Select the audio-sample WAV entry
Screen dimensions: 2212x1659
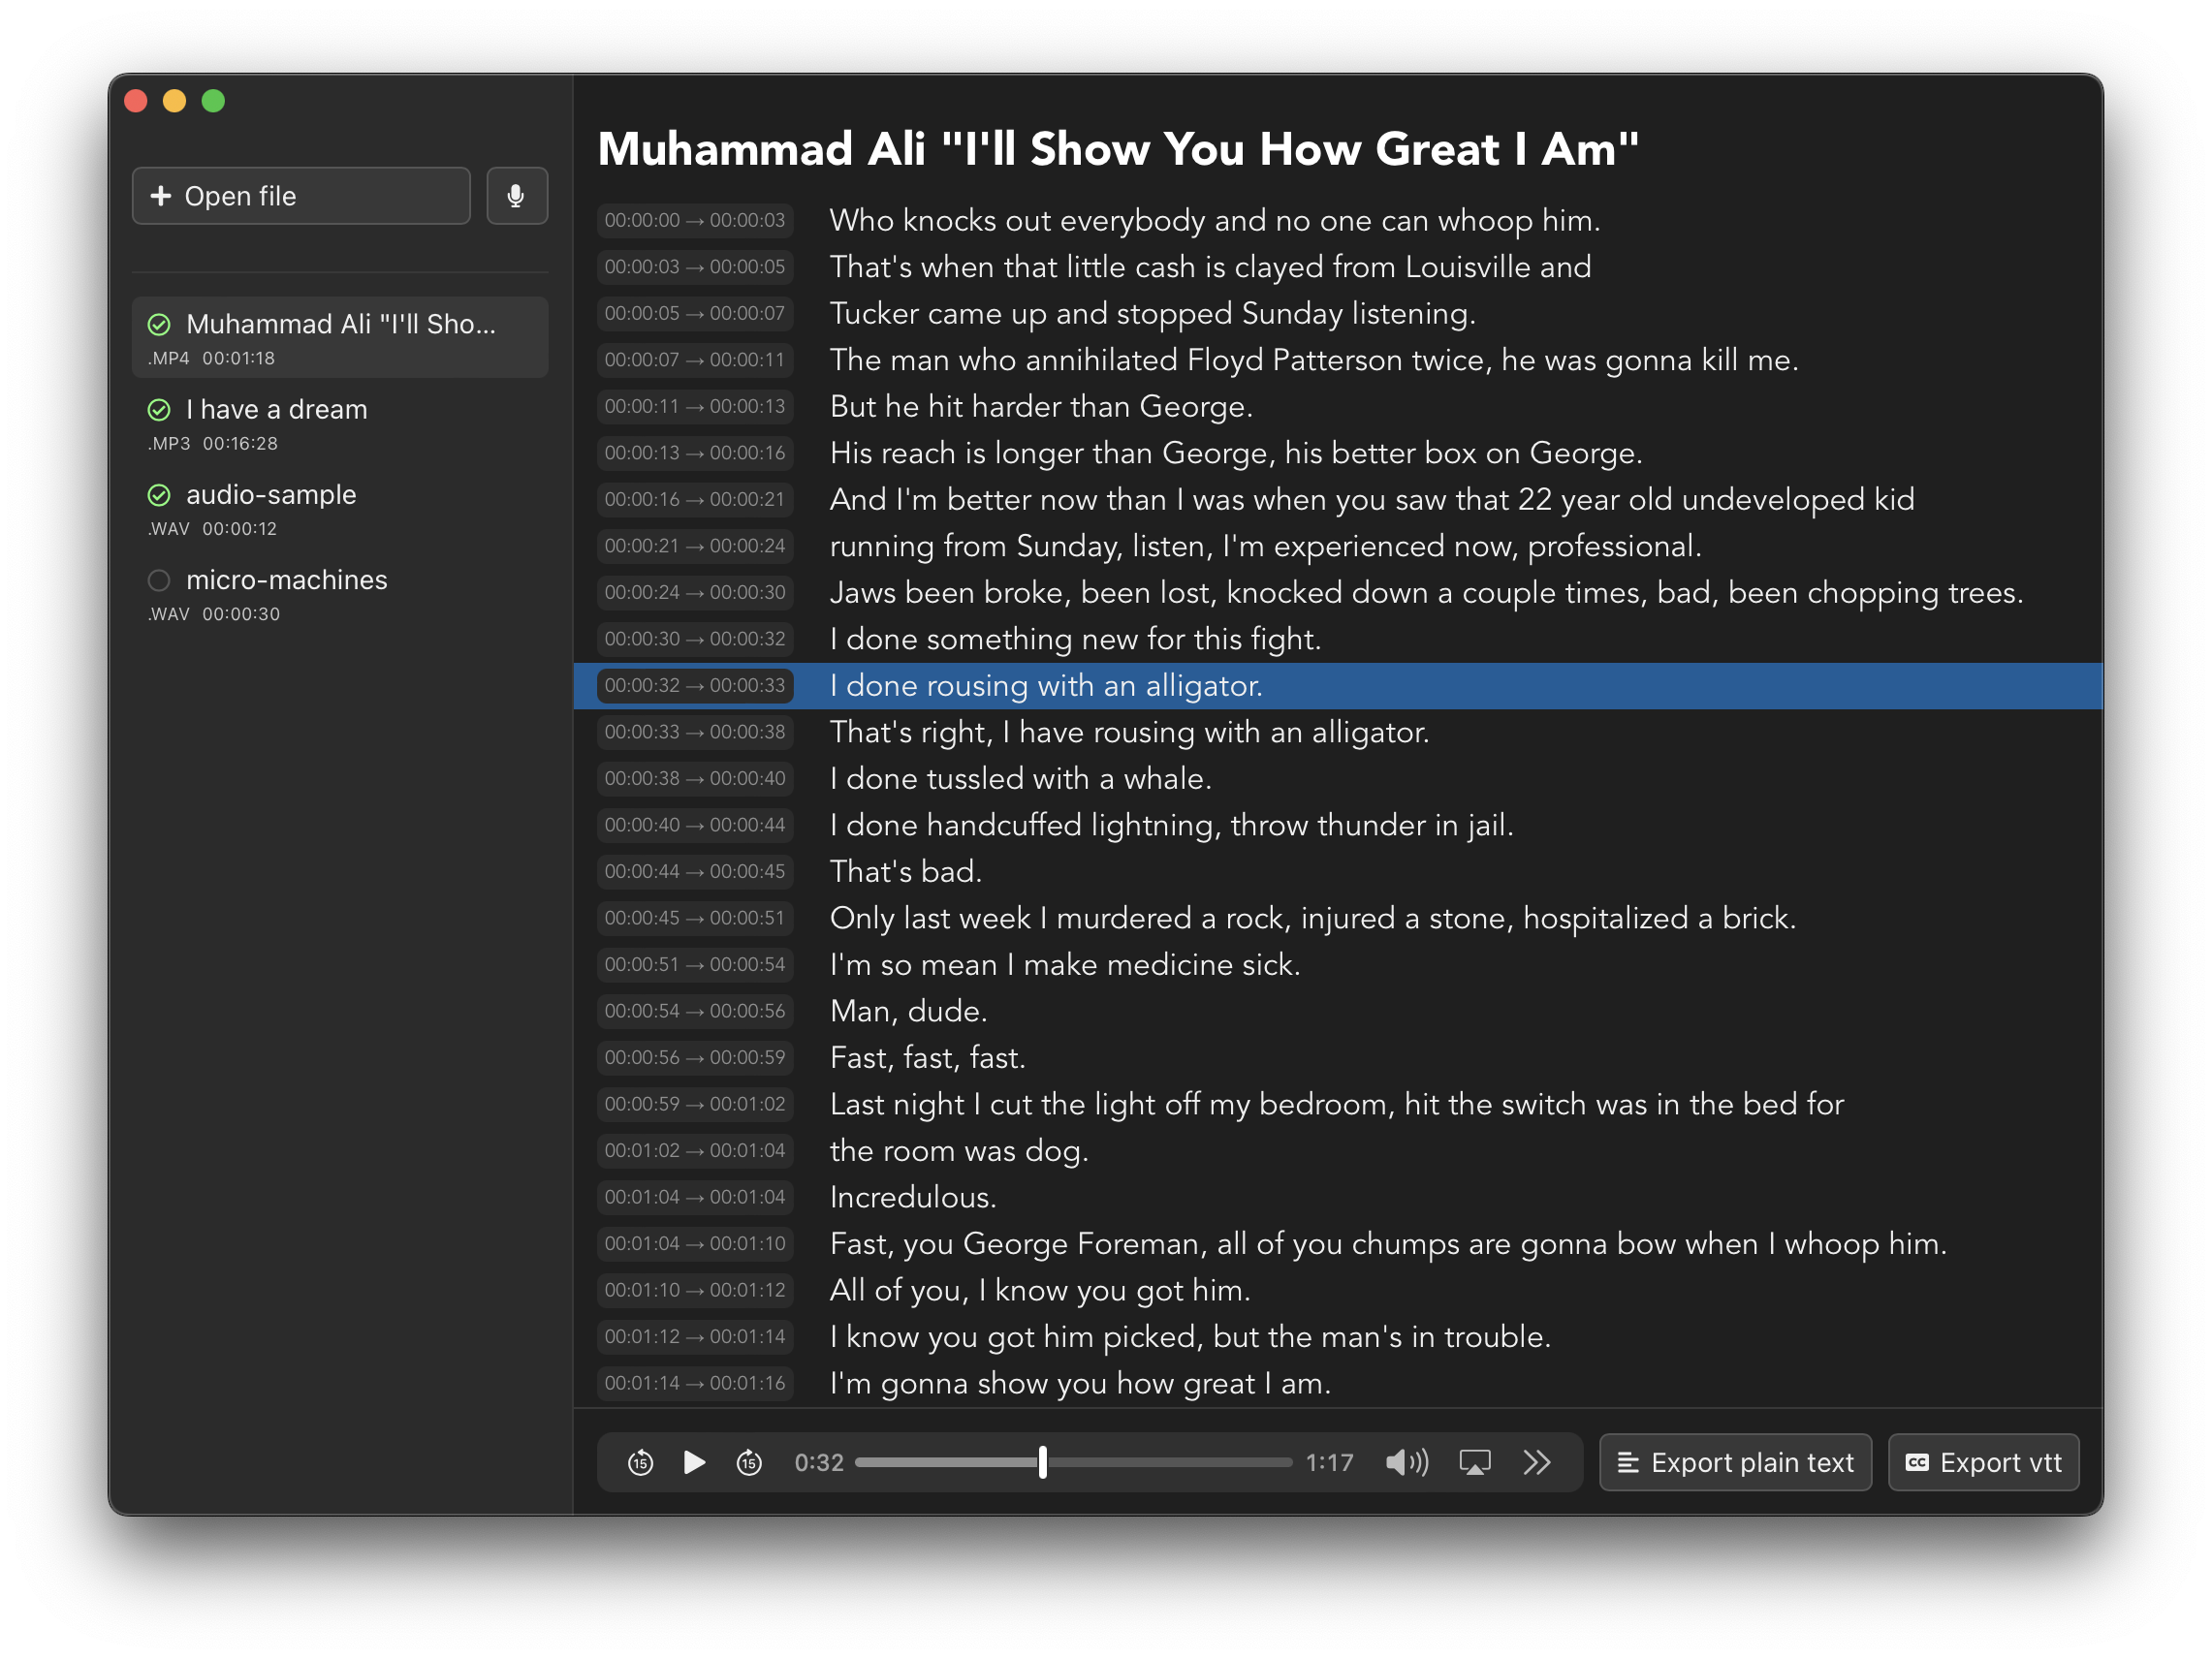pos(271,495)
